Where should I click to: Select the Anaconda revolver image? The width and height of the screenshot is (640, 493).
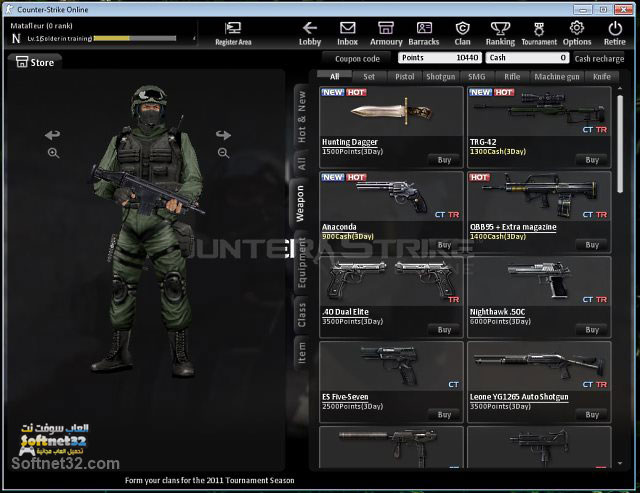[x=391, y=196]
